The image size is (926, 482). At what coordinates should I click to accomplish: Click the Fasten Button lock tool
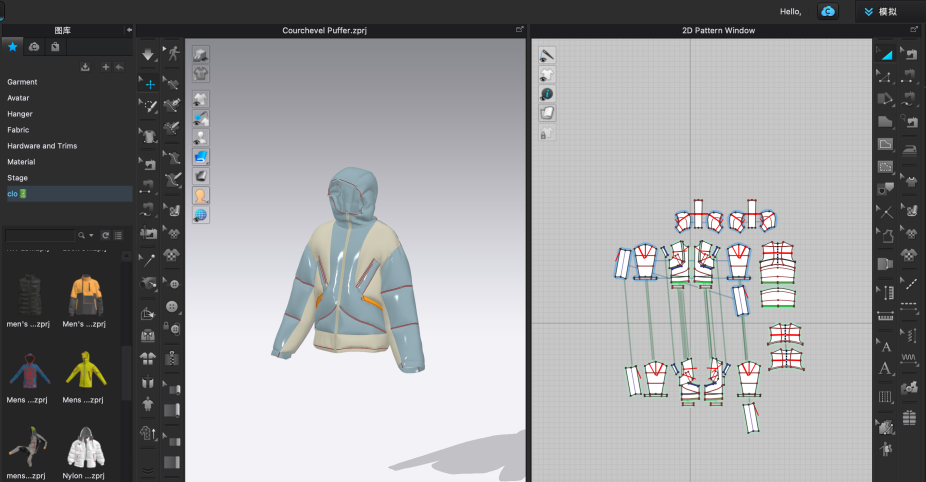click(x=172, y=328)
